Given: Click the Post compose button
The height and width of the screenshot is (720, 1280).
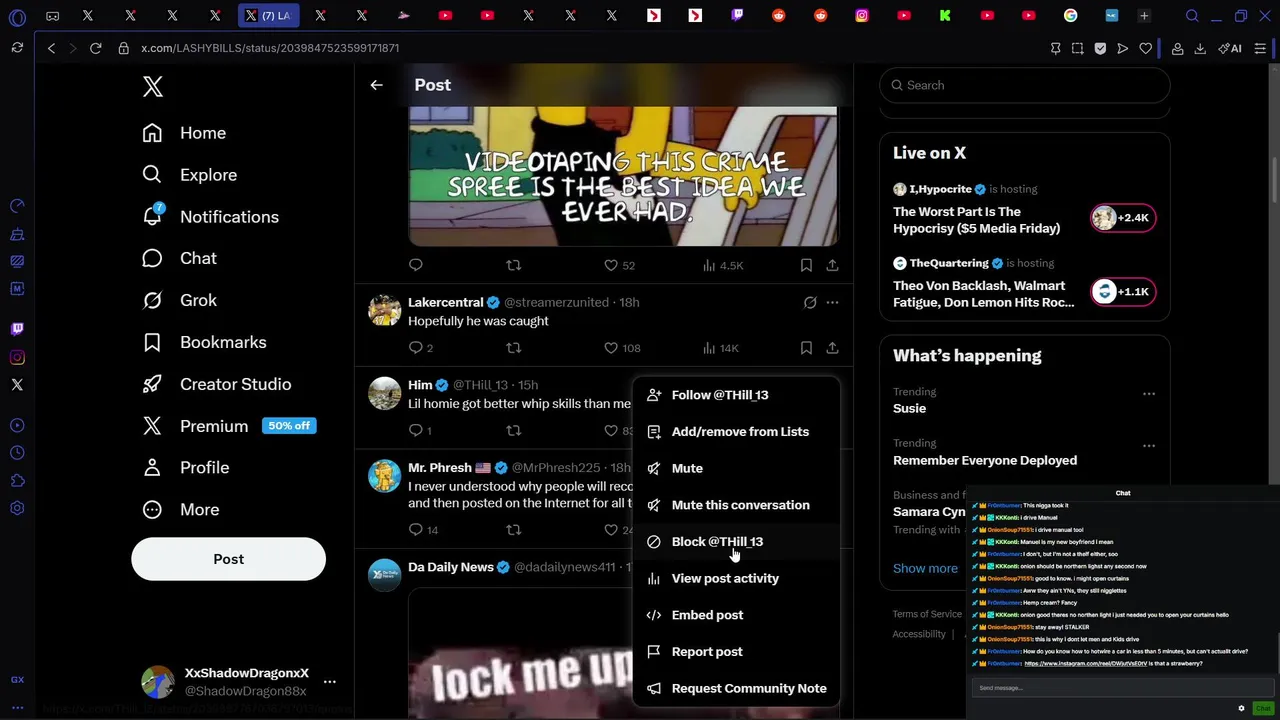Looking at the screenshot, I should pyautogui.click(x=228, y=559).
